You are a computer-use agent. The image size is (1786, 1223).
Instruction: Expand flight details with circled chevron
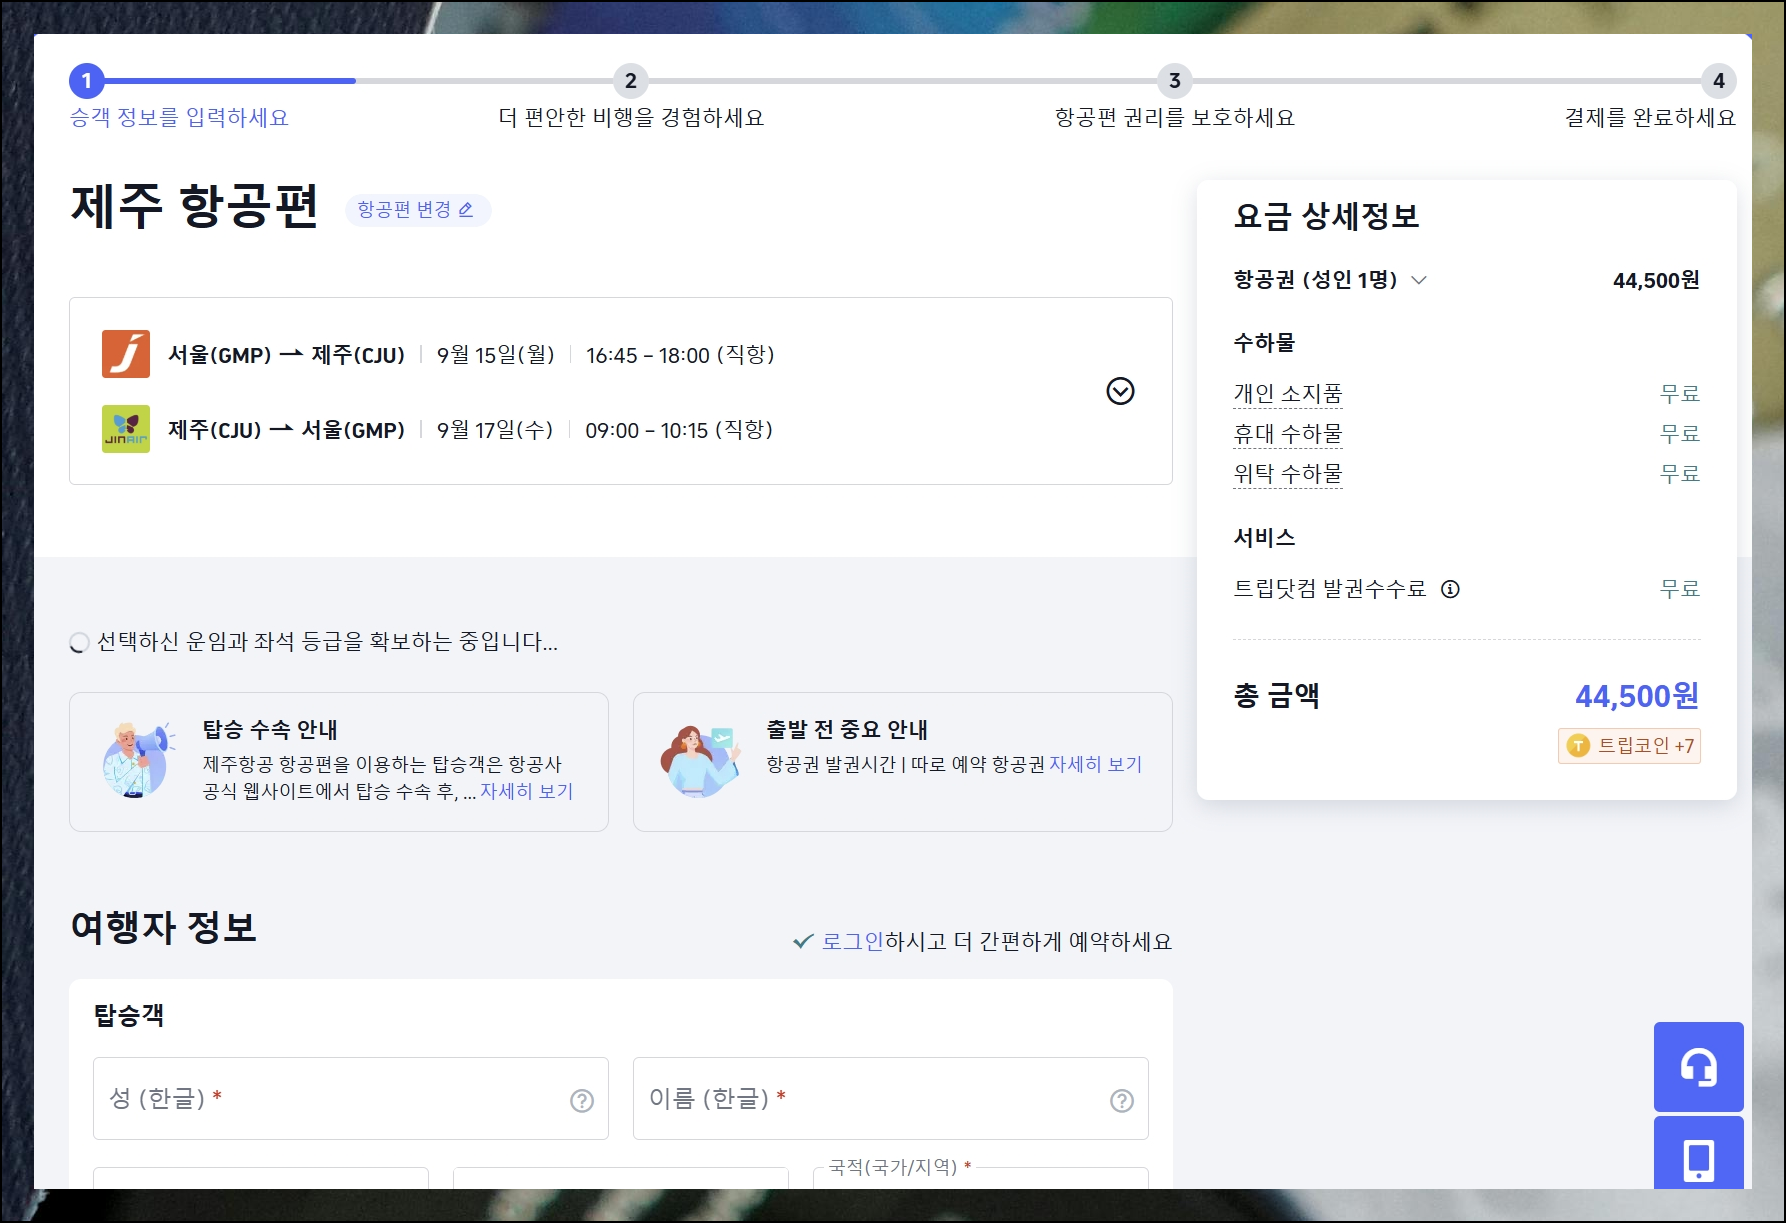[1120, 391]
